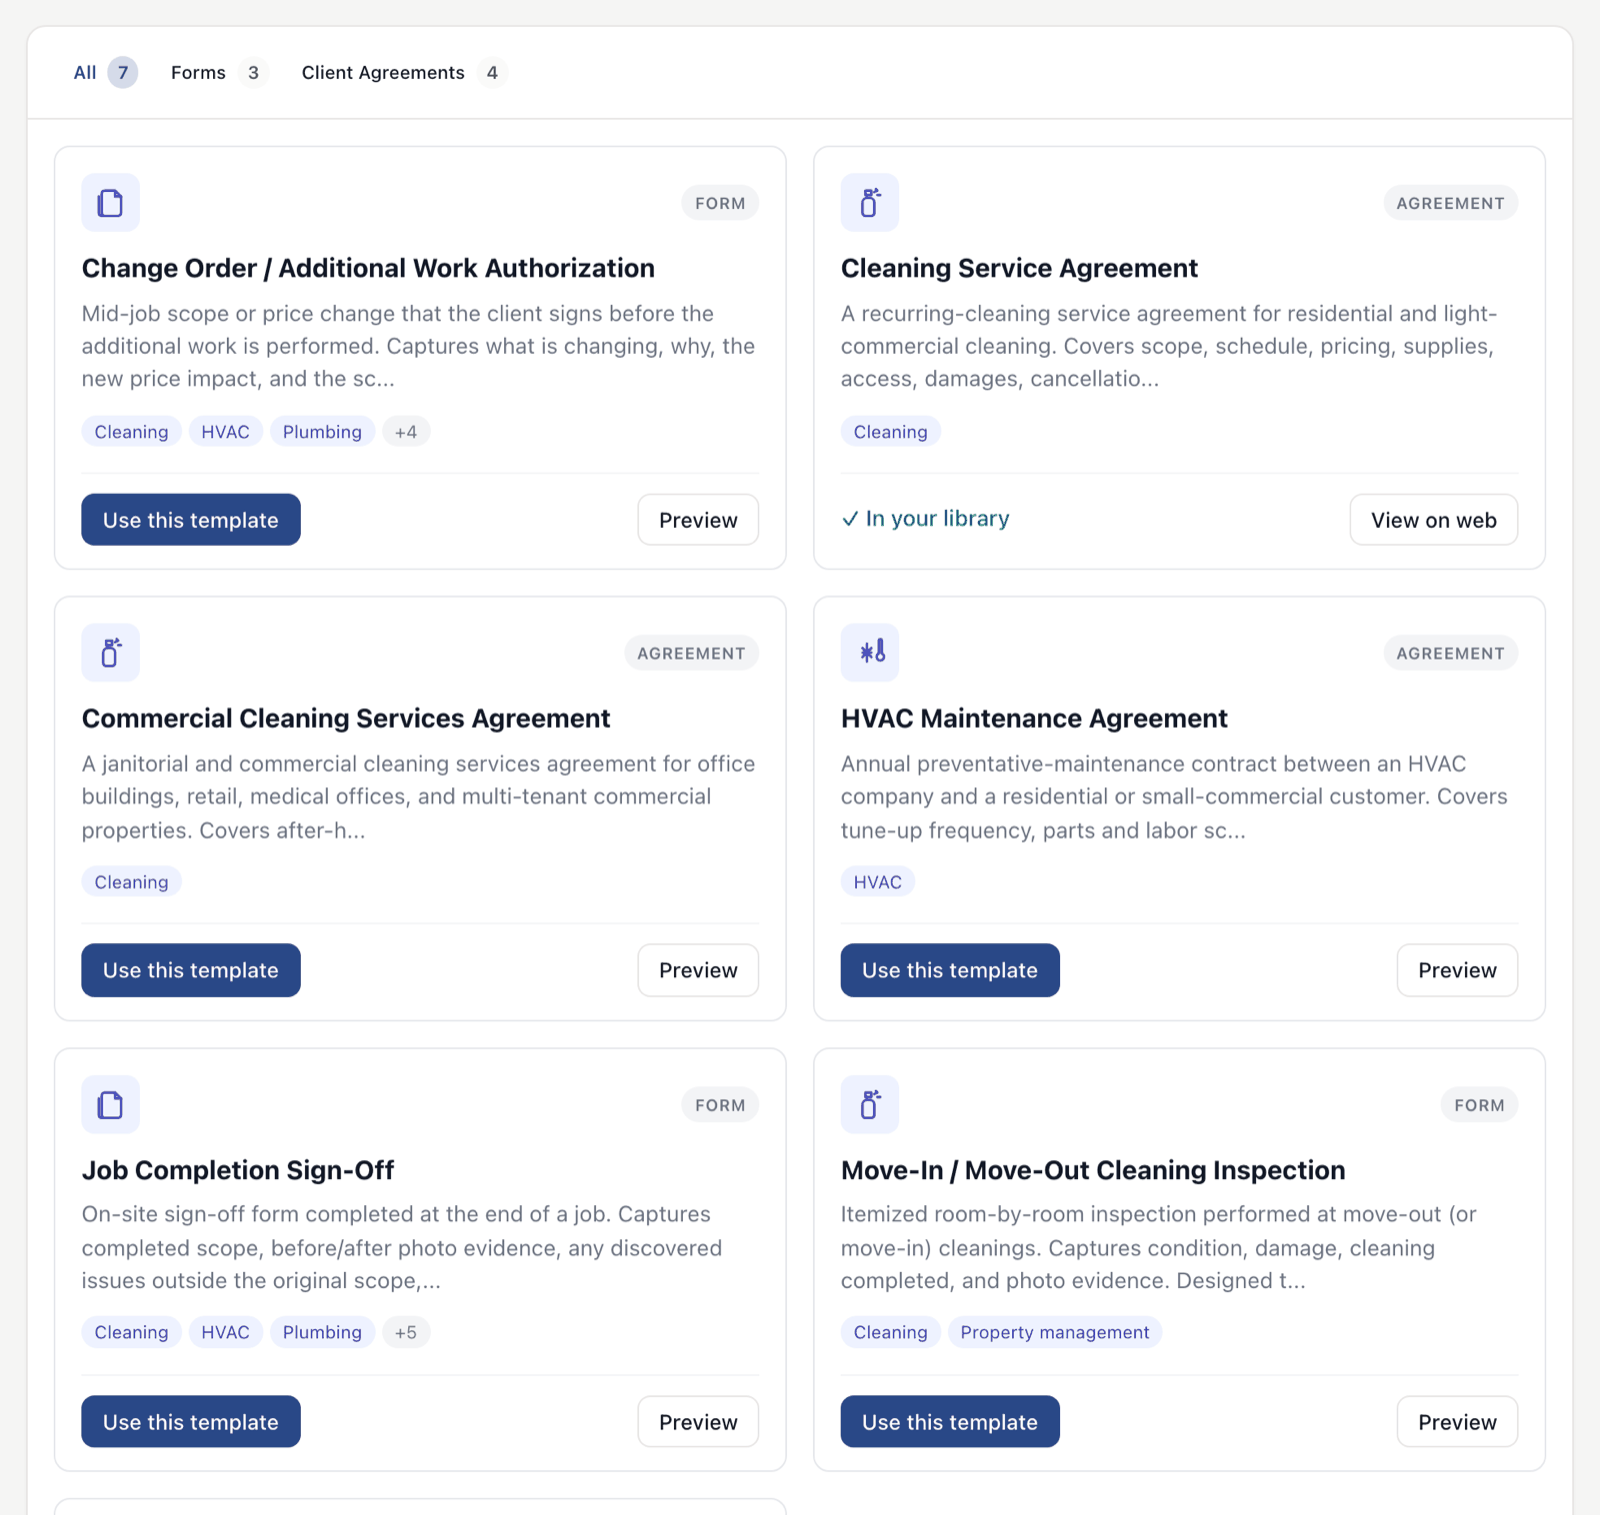
Task: Click the In your library status text
Action: 926,518
